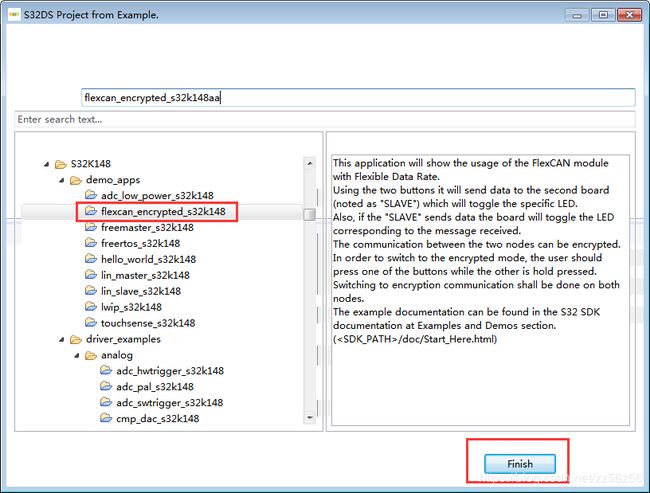The width and height of the screenshot is (650, 493).
Task: Click the S32DS icon in the title bar
Action: click(14, 15)
